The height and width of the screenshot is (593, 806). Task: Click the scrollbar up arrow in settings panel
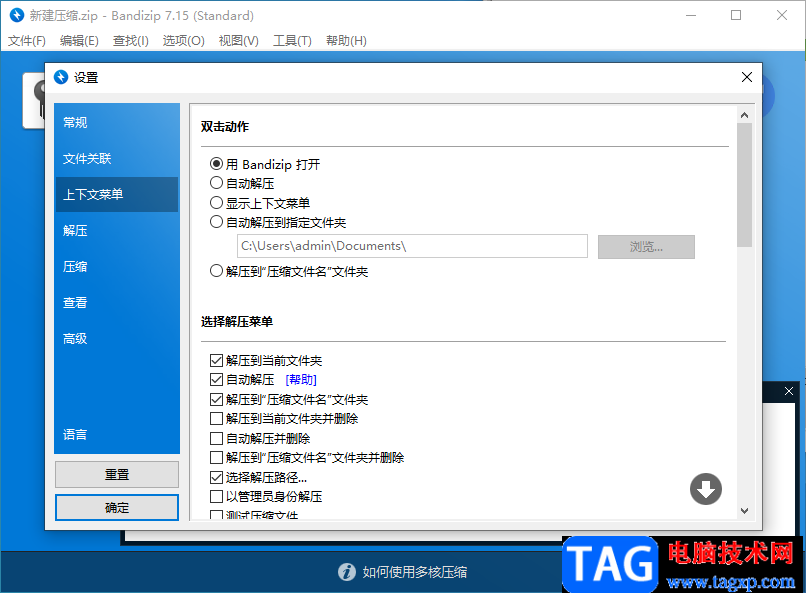(x=744, y=115)
